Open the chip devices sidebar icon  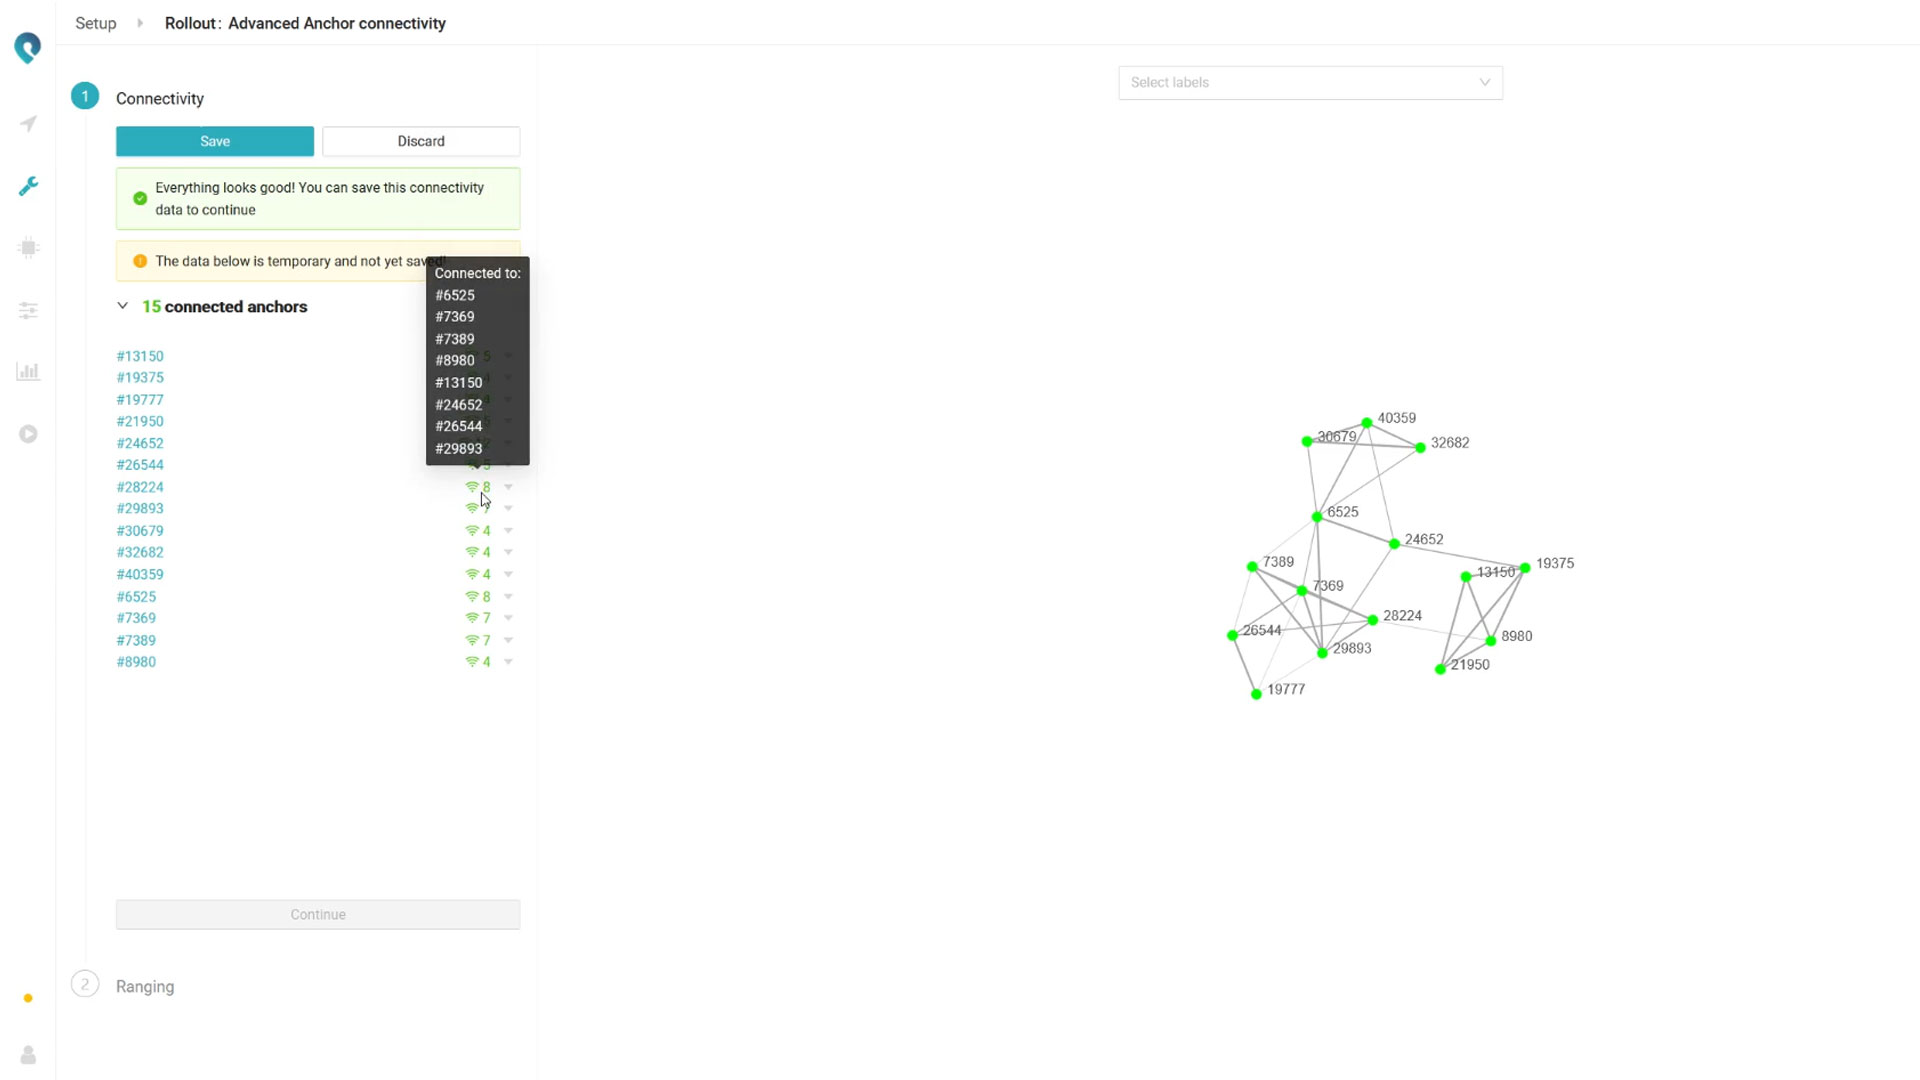click(x=28, y=248)
